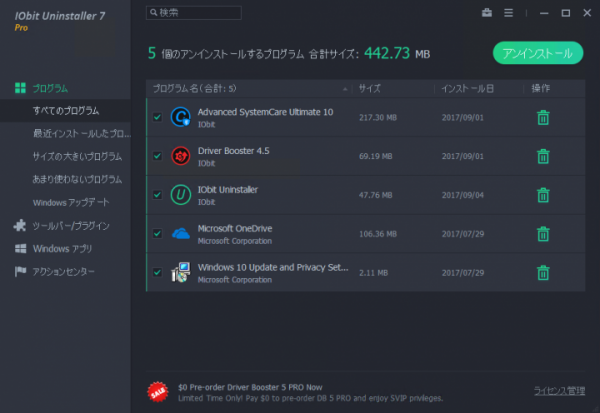600x413 pixels.
Task: Uncheck the Driver Booster 4.5 checkbox
Action: point(157,156)
